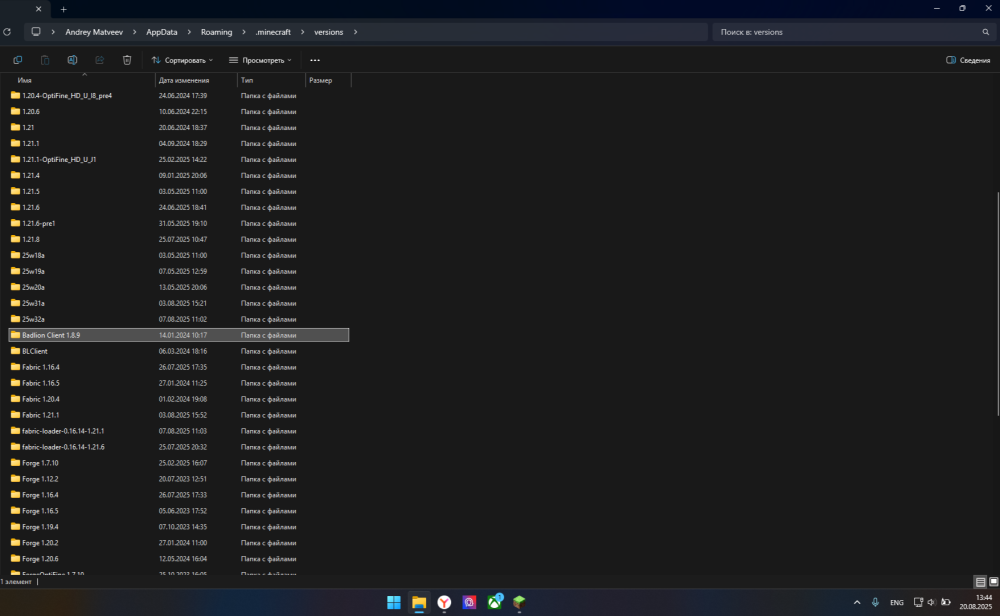Open the purple app icon on taskbar
This screenshot has height=616, width=1000.
coord(469,602)
